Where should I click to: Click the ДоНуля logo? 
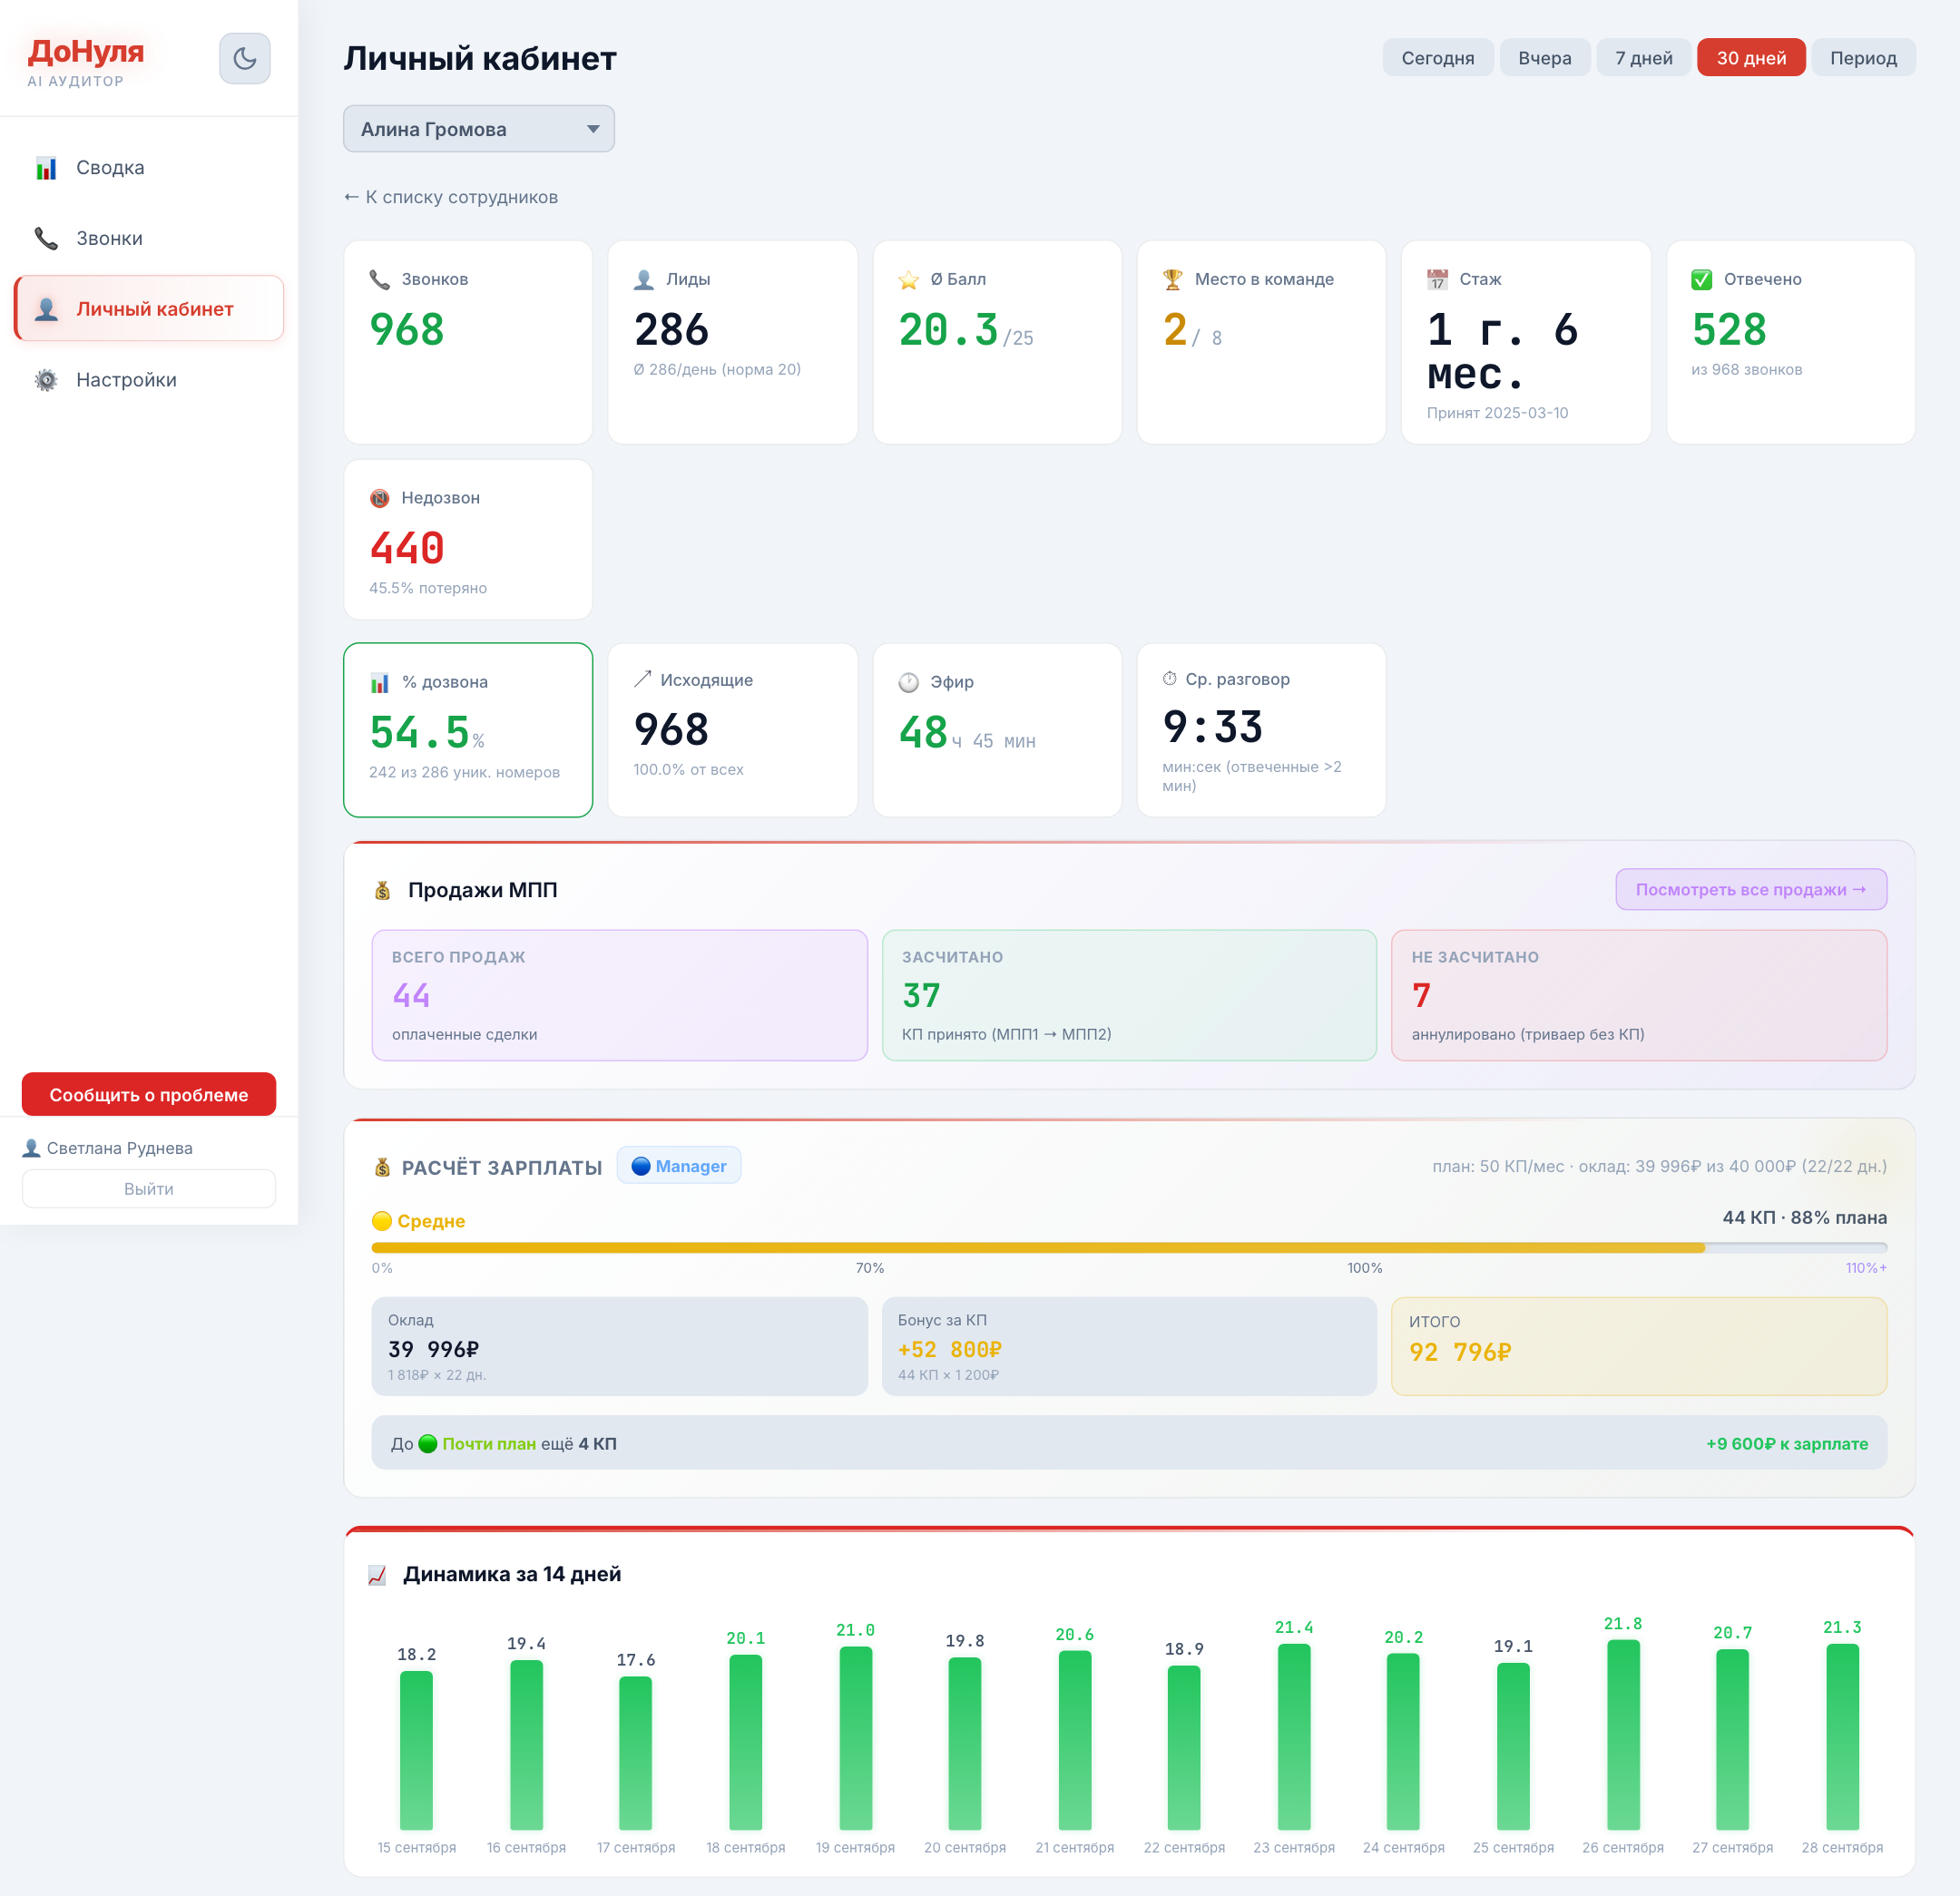point(86,51)
